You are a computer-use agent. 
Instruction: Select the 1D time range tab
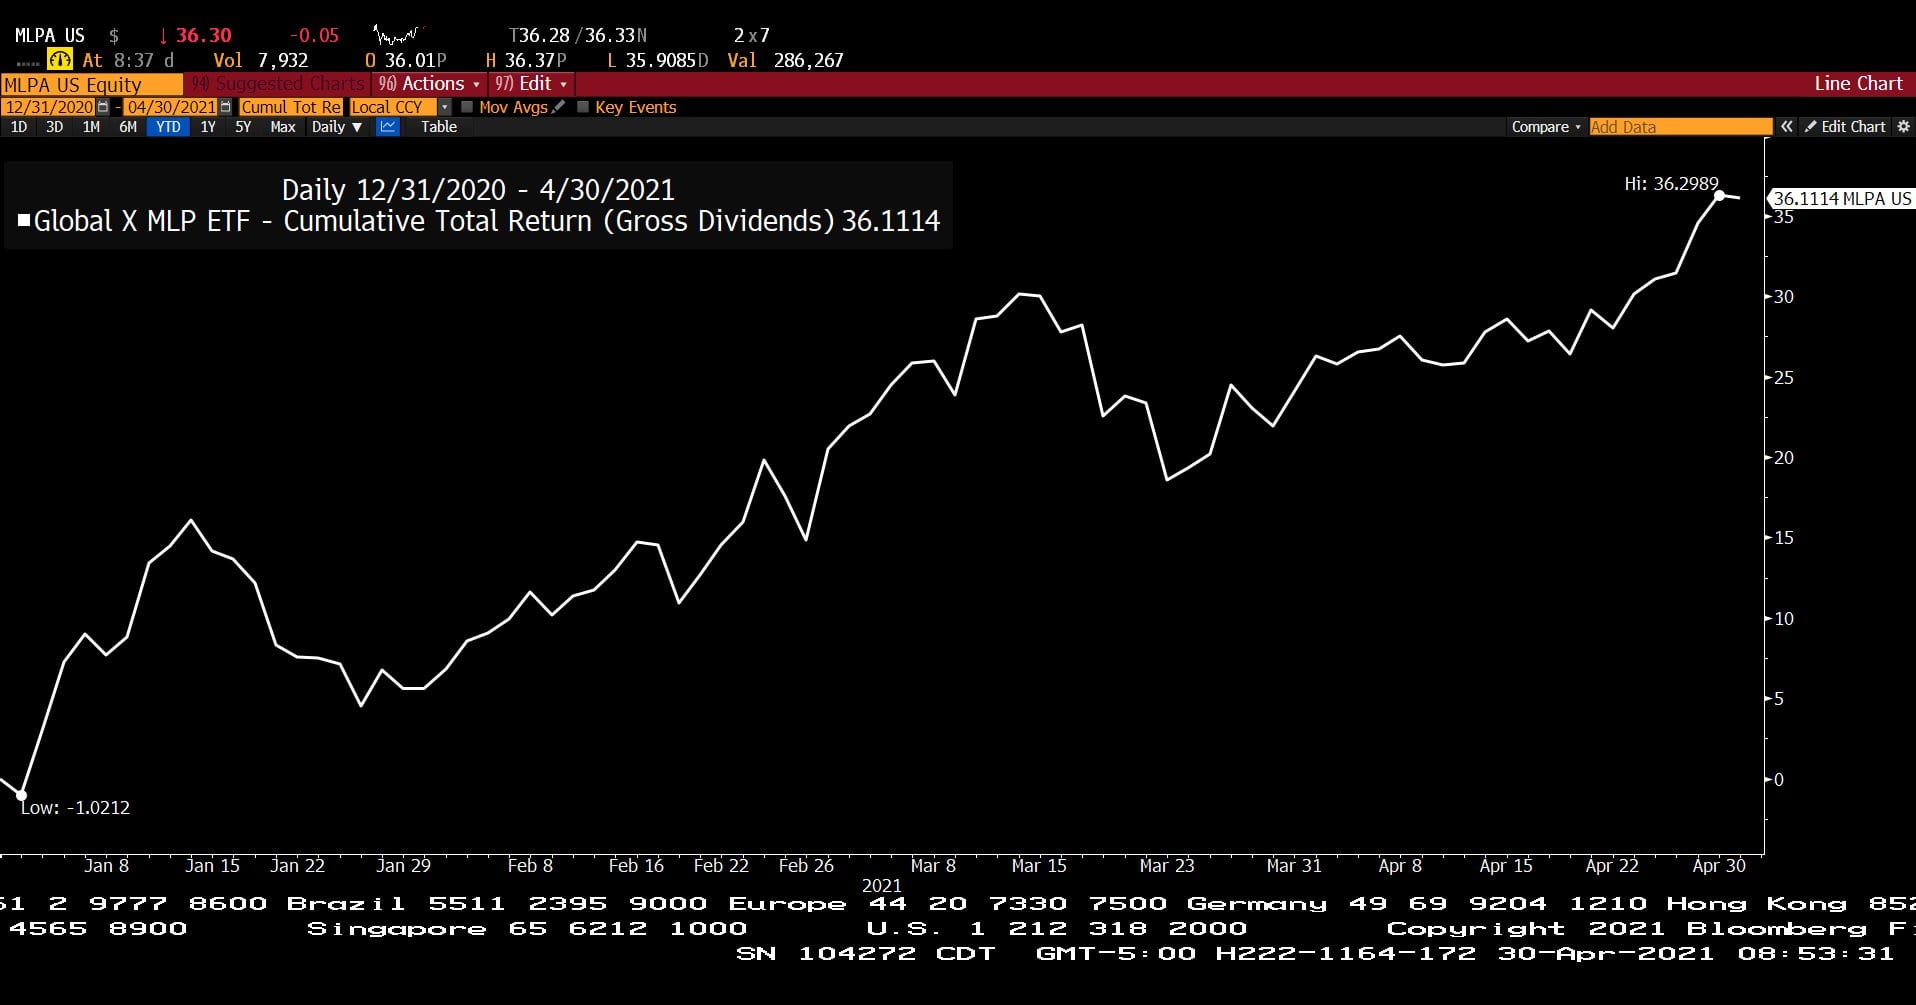[19, 127]
